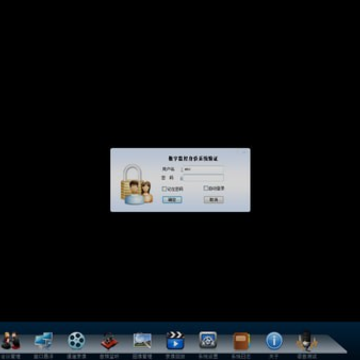This screenshot has width=360, height=360.
Task: Open the dual-monitor window layout icon
Action: click(x=44, y=341)
